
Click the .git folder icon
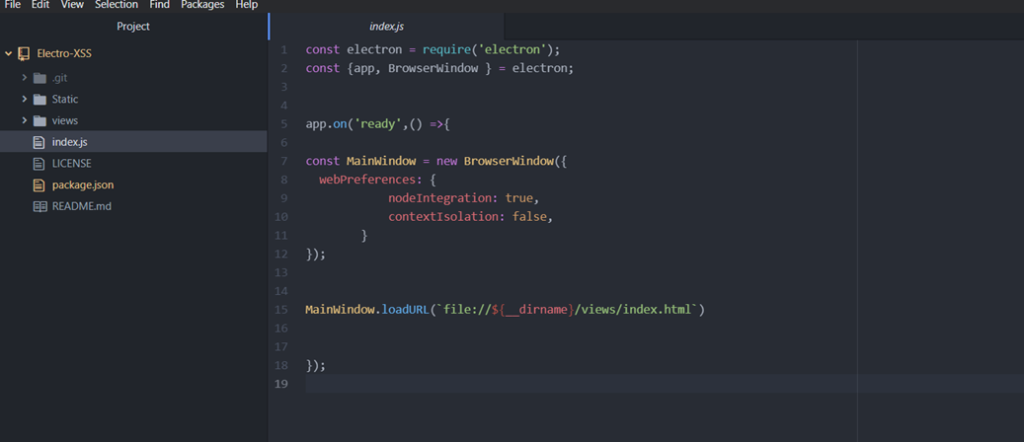tap(40, 78)
